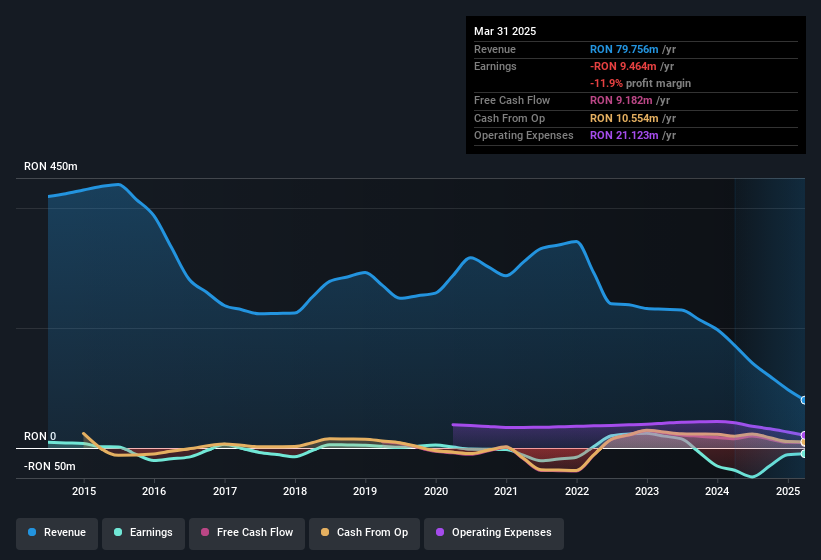821x560 pixels.
Task: Click the blue Revenue endpoint marker
Action: click(x=804, y=400)
